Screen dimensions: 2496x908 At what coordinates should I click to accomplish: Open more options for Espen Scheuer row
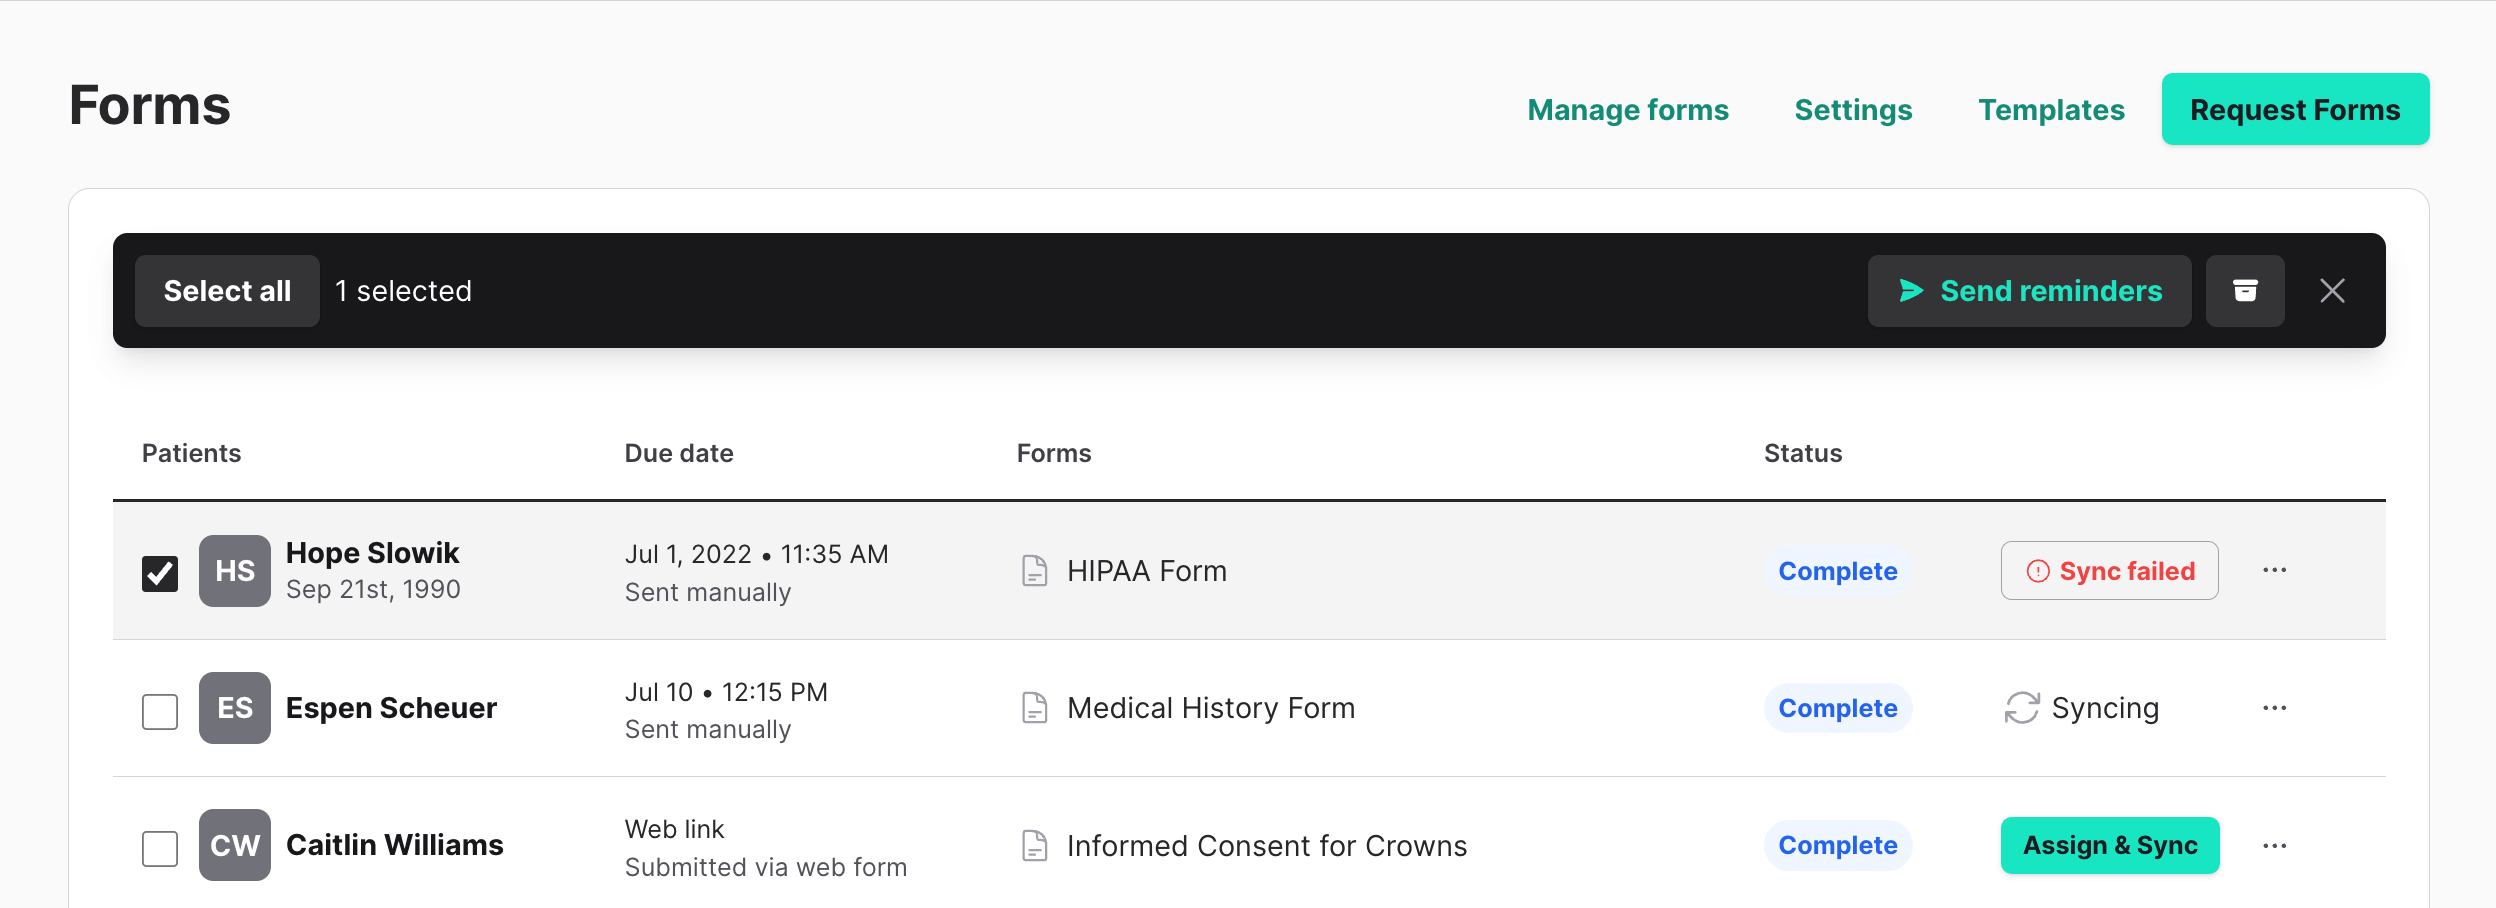tap(2274, 708)
